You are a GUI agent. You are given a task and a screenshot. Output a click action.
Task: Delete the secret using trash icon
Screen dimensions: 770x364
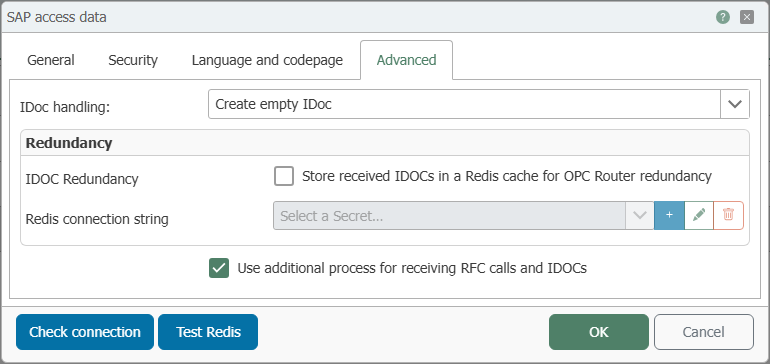[728, 215]
